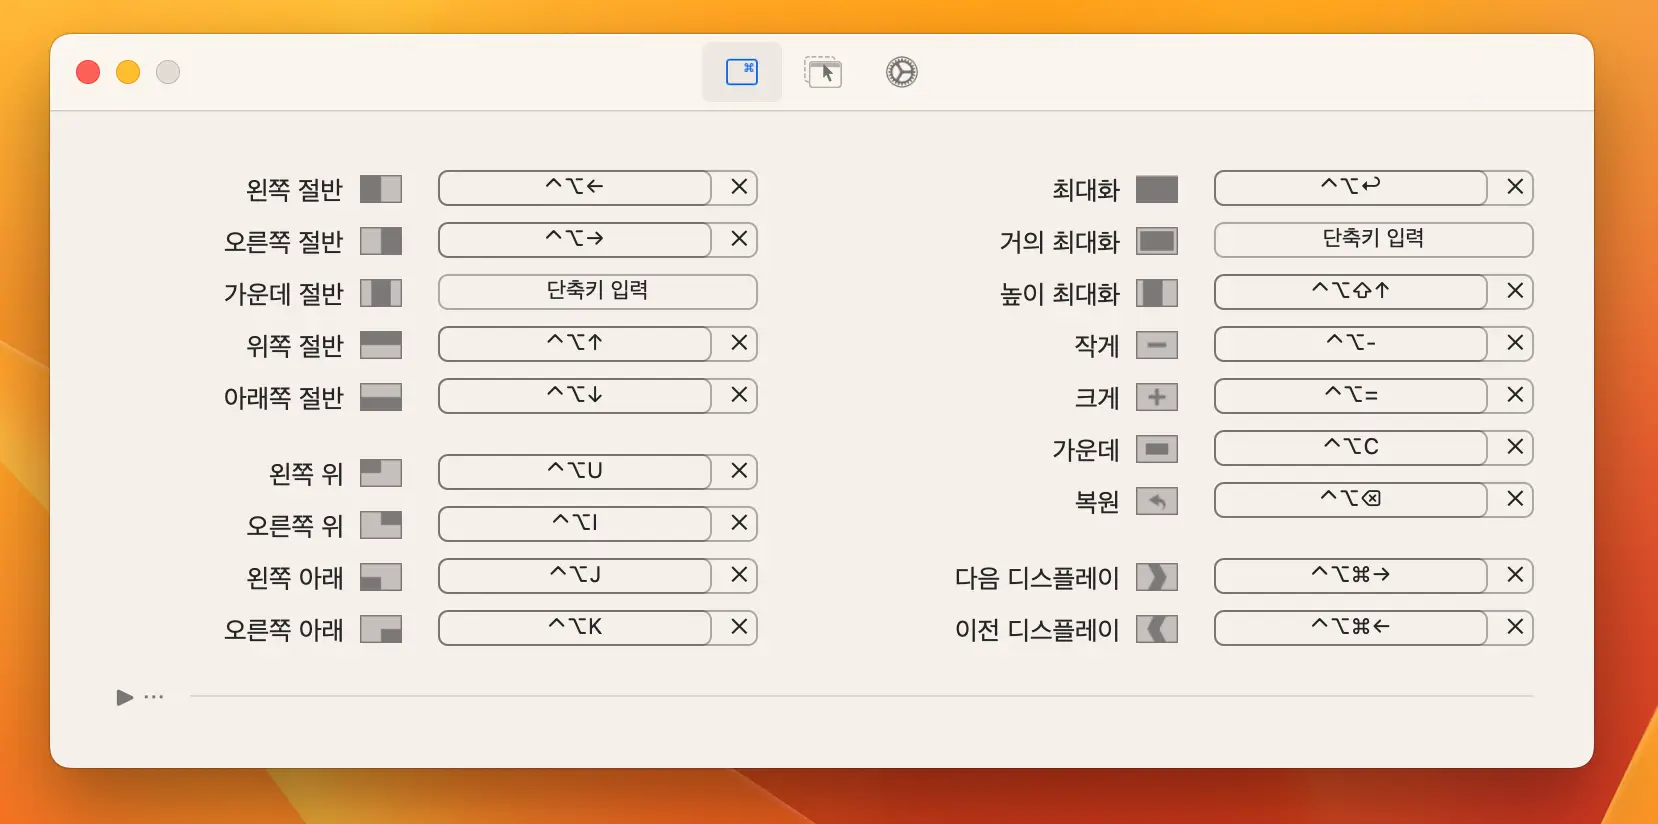The height and width of the screenshot is (824, 1658).
Task: Click the 가운데 절반 center-half icon
Action: [381, 293]
